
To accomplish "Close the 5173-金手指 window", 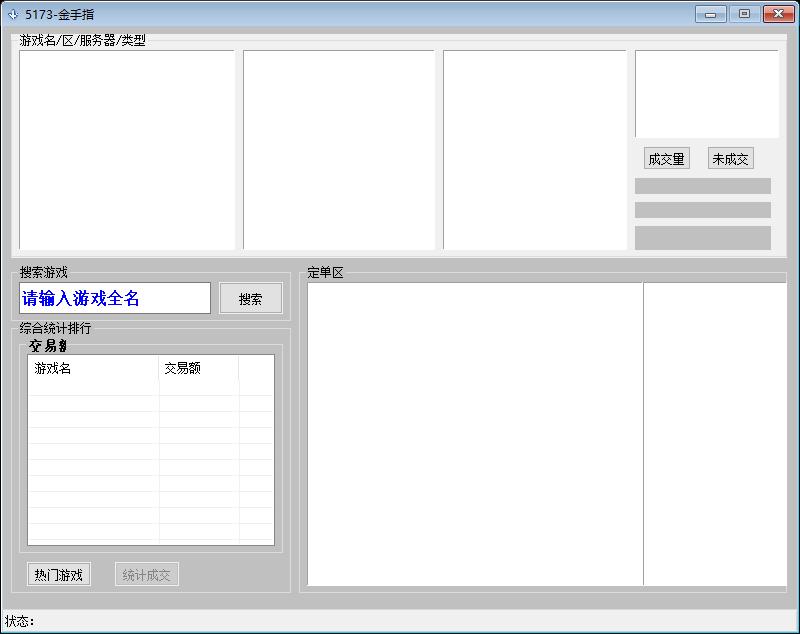I will point(779,14).
